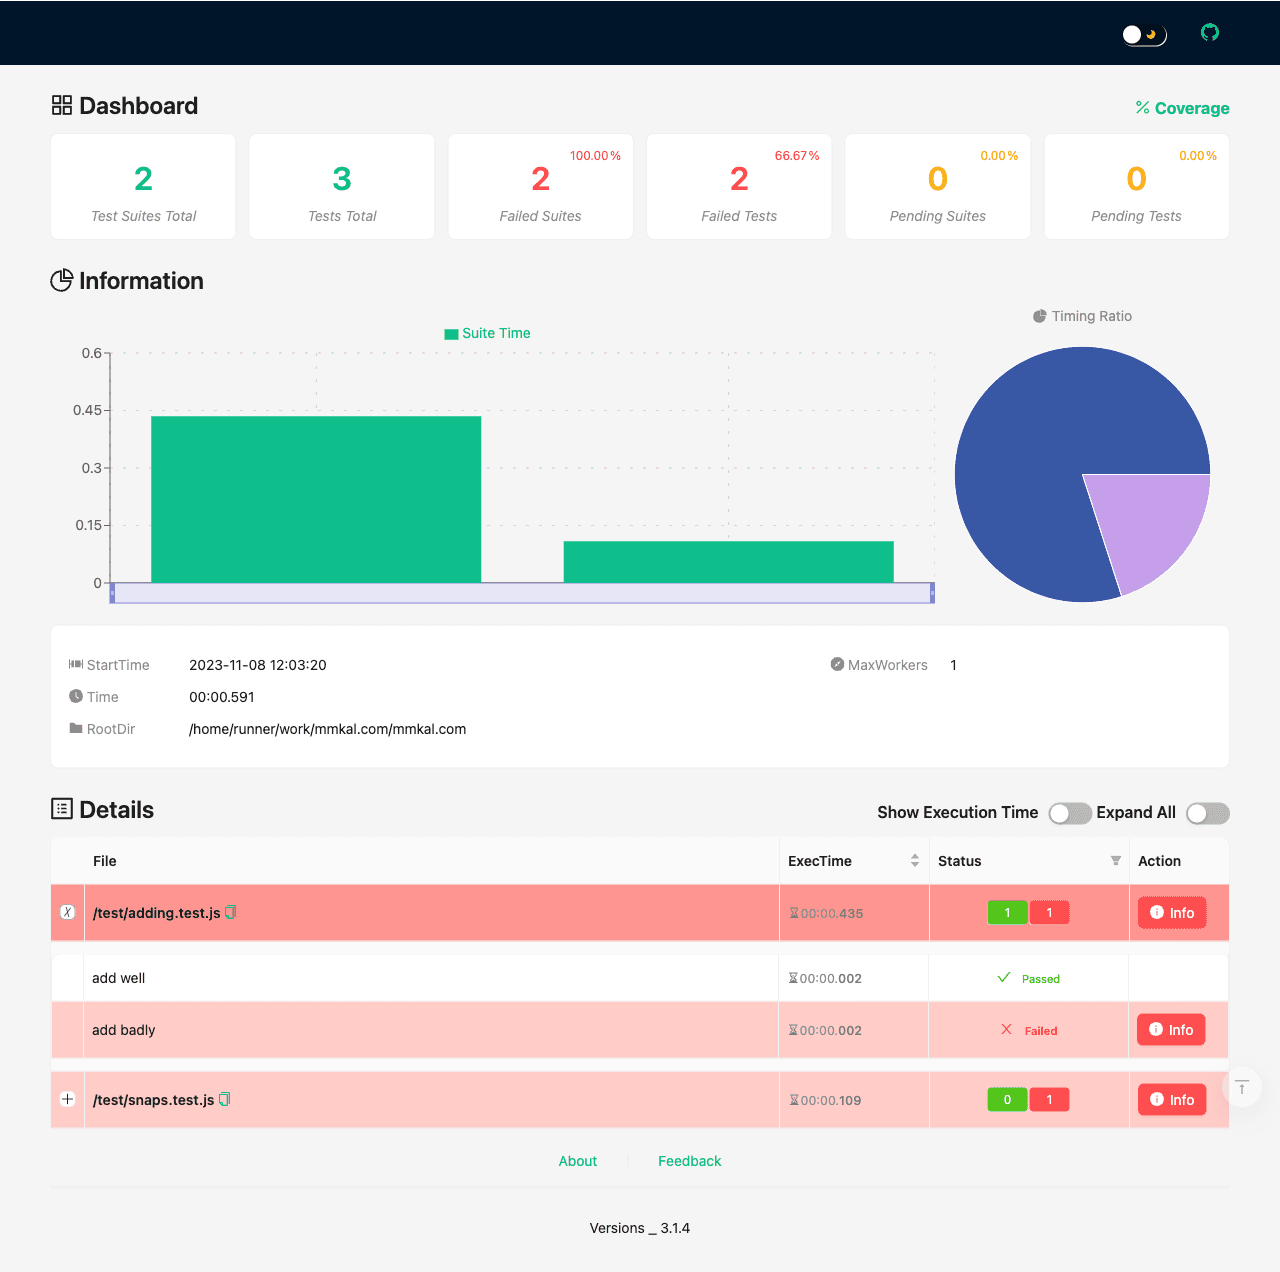Turn on the Expand All switch
Viewport: 1280px width, 1272px height.
tap(1207, 813)
